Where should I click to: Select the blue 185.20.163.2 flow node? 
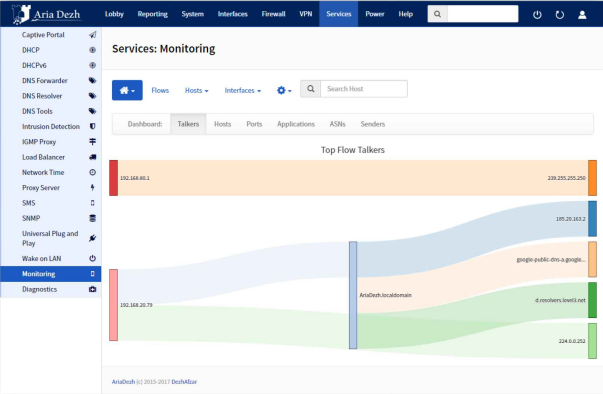pyautogui.click(x=592, y=219)
